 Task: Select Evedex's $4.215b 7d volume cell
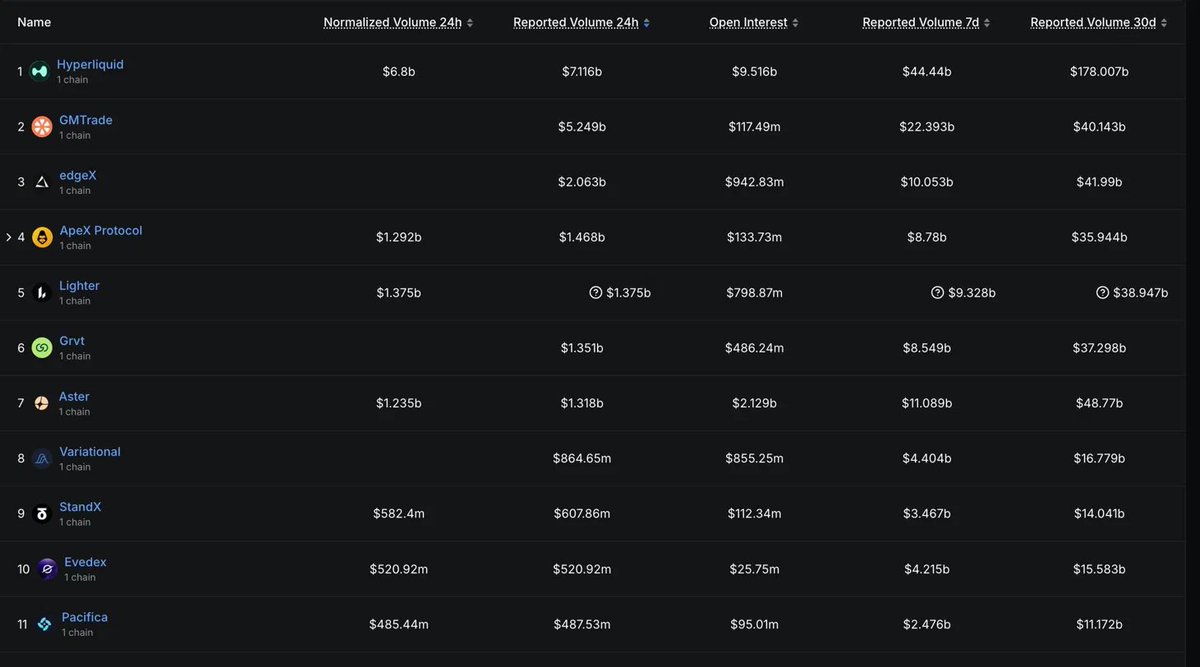(x=927, y=570)
